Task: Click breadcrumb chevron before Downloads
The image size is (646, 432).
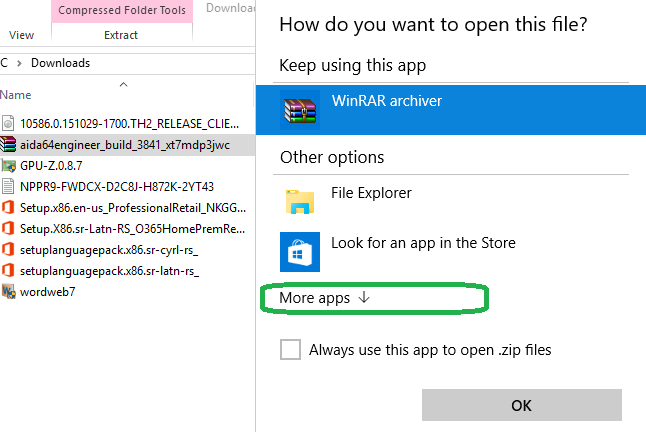Action: [19, 63]
